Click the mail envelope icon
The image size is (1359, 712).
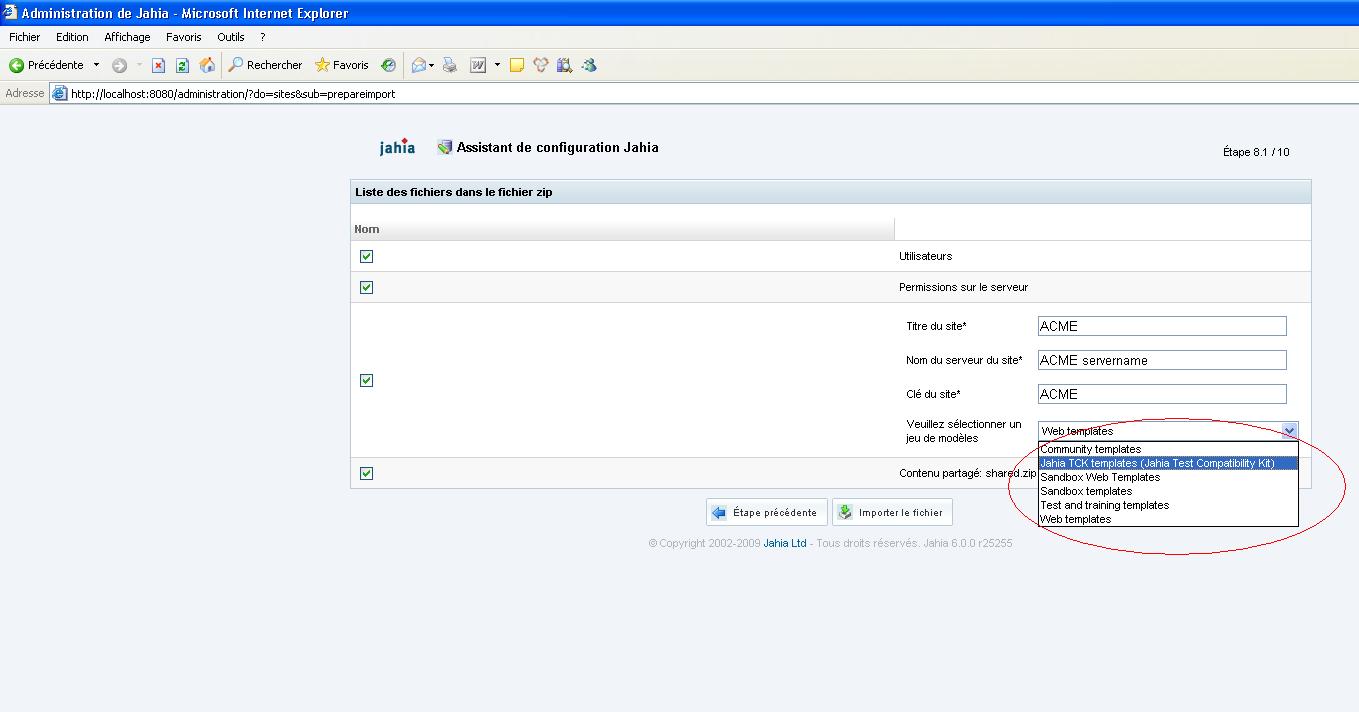click(419, 65)
